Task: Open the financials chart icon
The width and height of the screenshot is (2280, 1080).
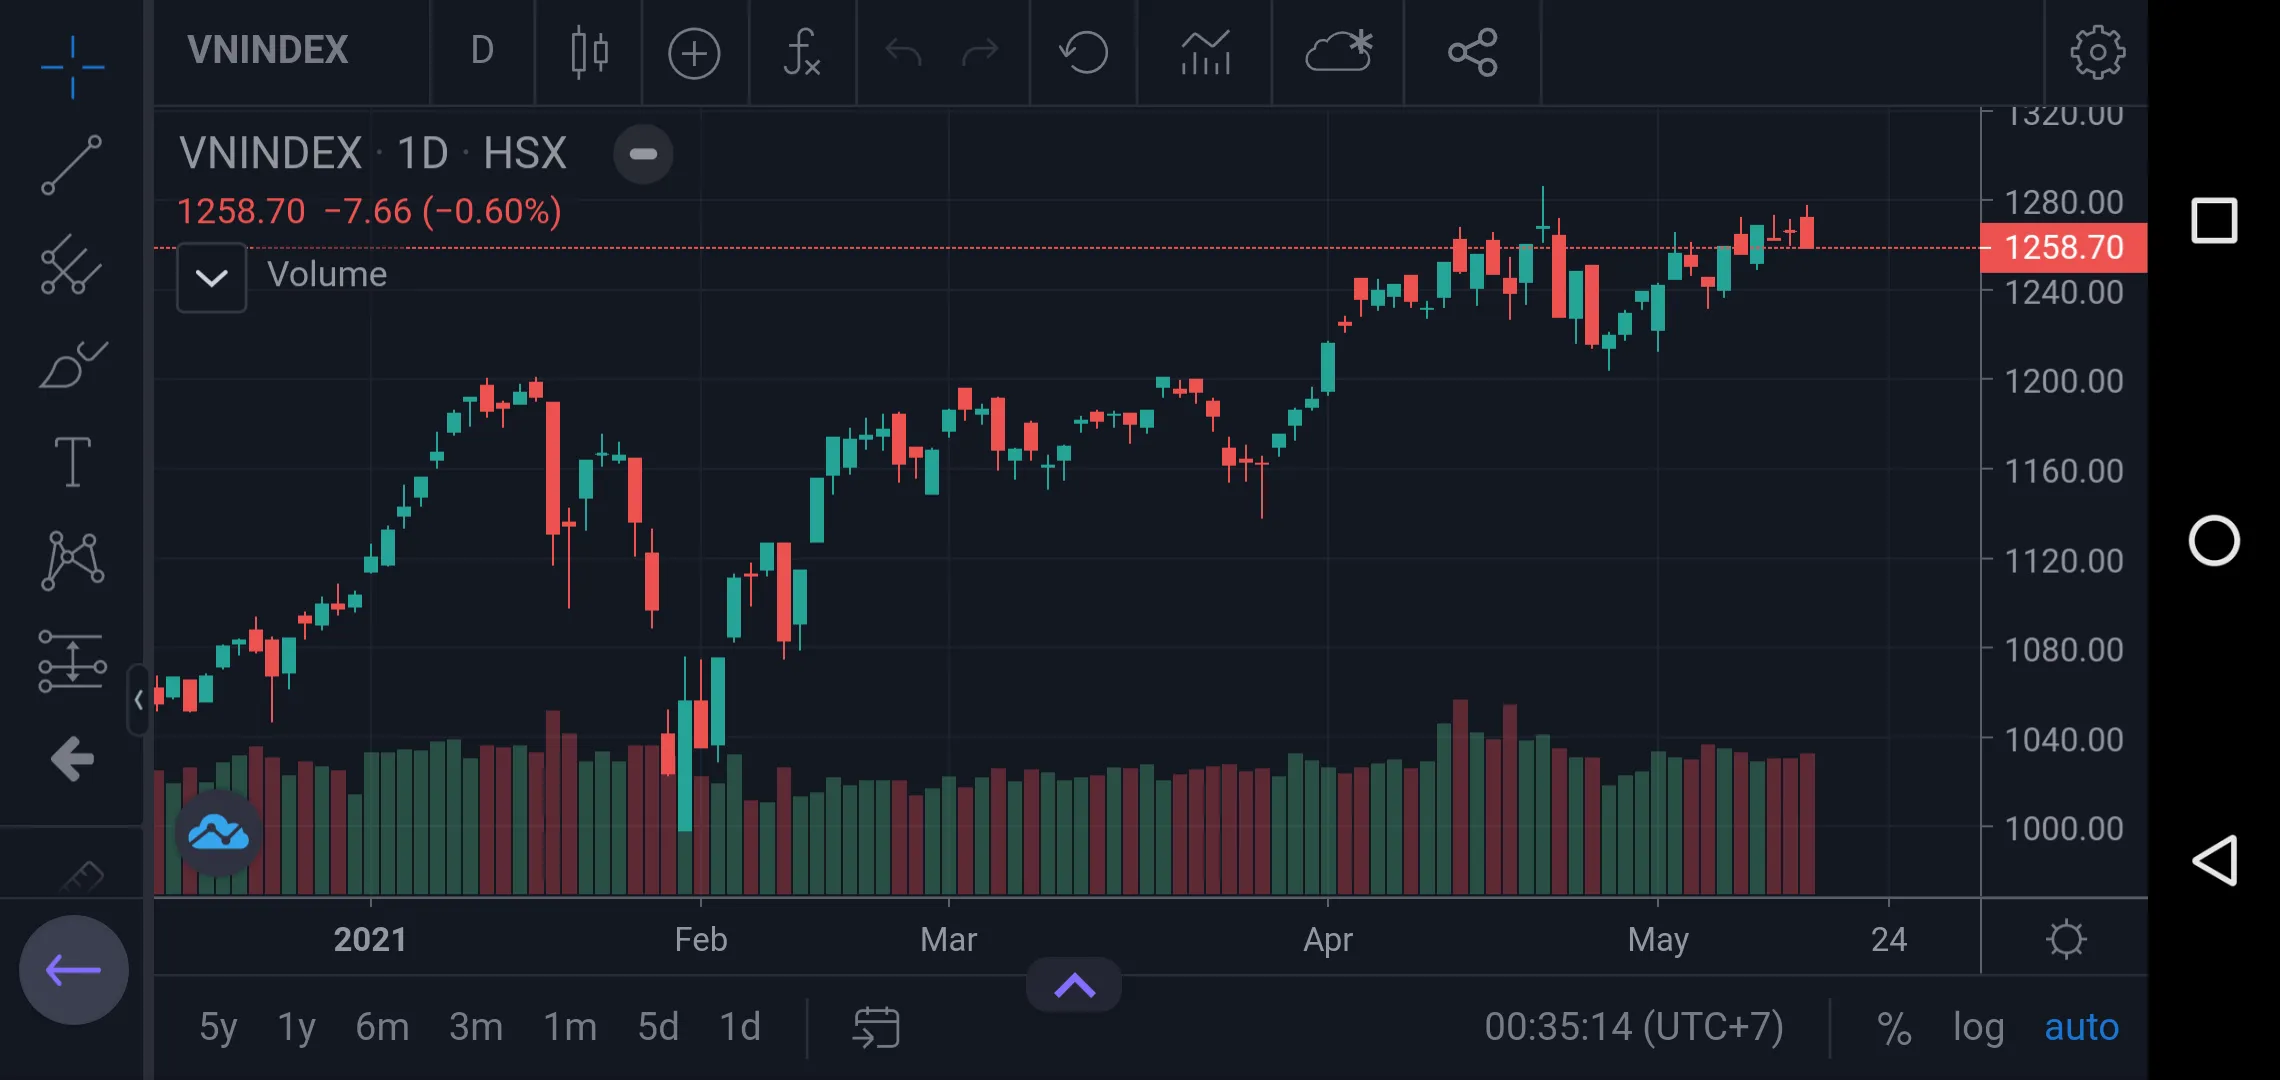Action: [1205, 52]
